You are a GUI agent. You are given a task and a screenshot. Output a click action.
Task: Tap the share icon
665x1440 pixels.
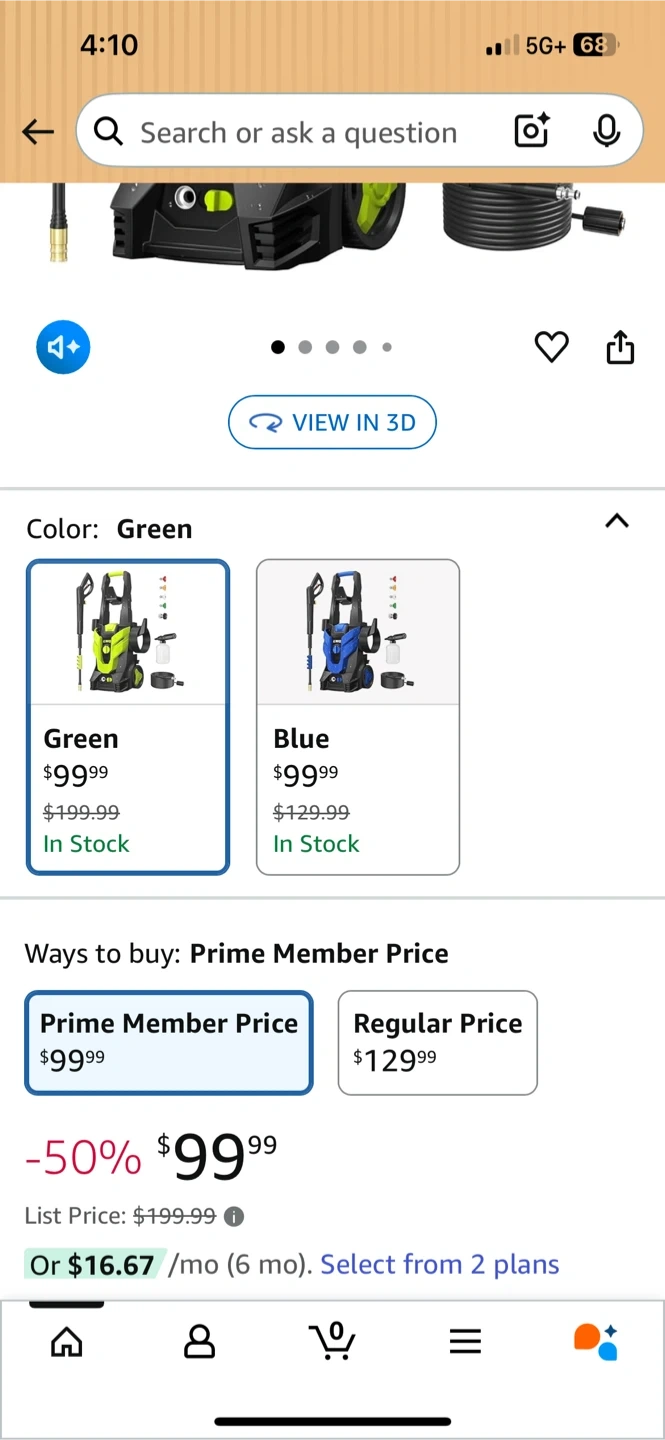(x=620, y=347)
